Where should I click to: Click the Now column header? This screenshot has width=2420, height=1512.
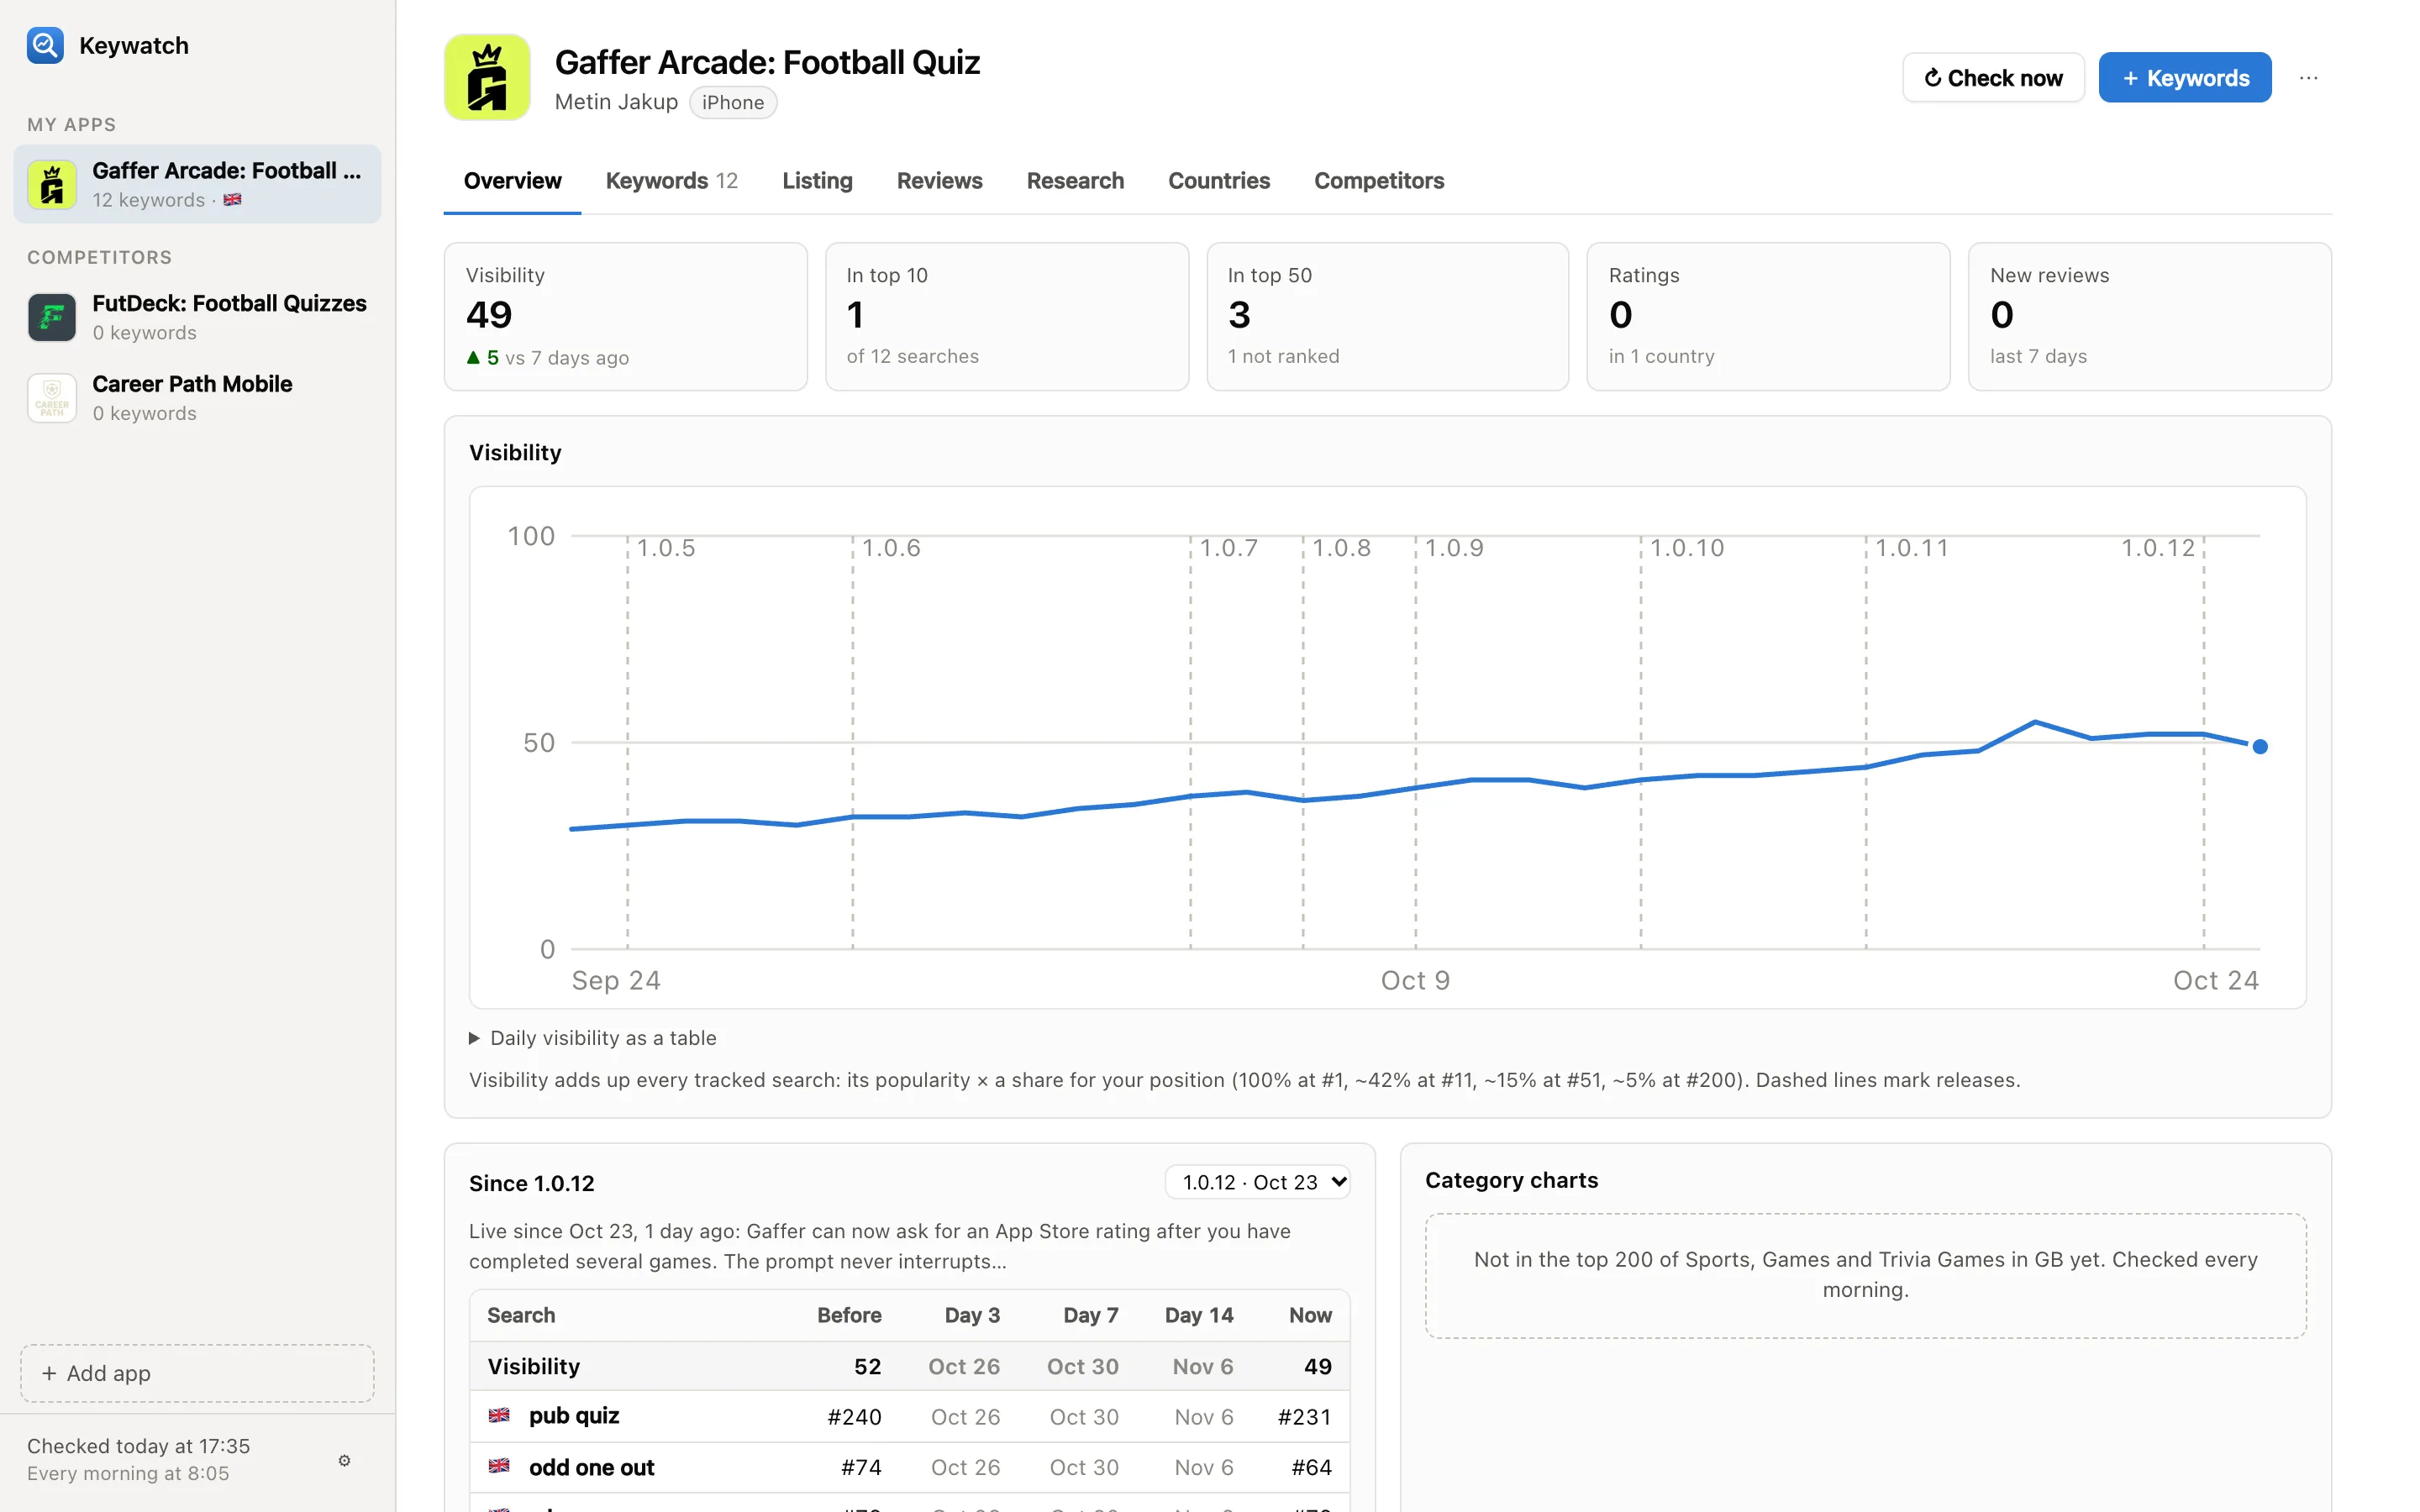click(1310, 1315)
